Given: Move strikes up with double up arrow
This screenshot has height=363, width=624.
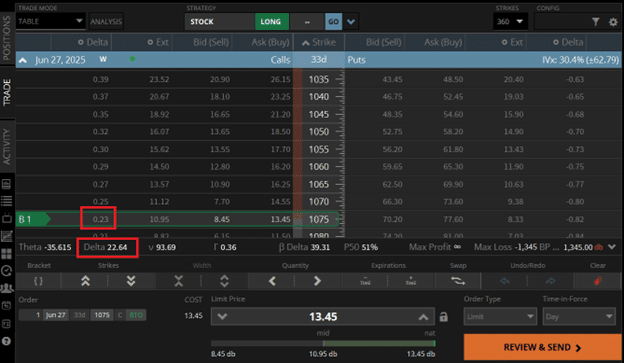Looking at the screenshot, I should pyautogui.click(x=85, y=281).
